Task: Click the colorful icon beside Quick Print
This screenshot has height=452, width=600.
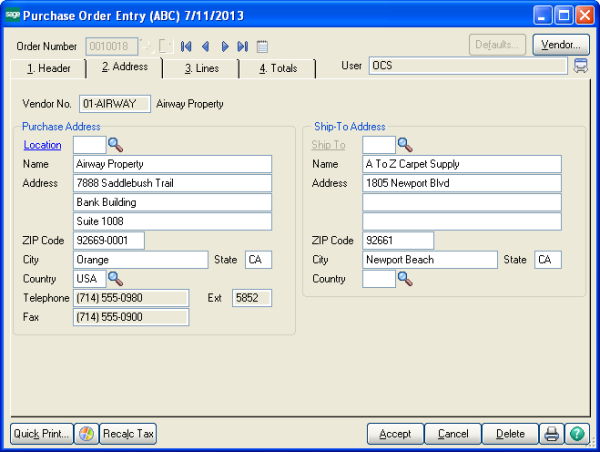Action: (x=86, y=434)
